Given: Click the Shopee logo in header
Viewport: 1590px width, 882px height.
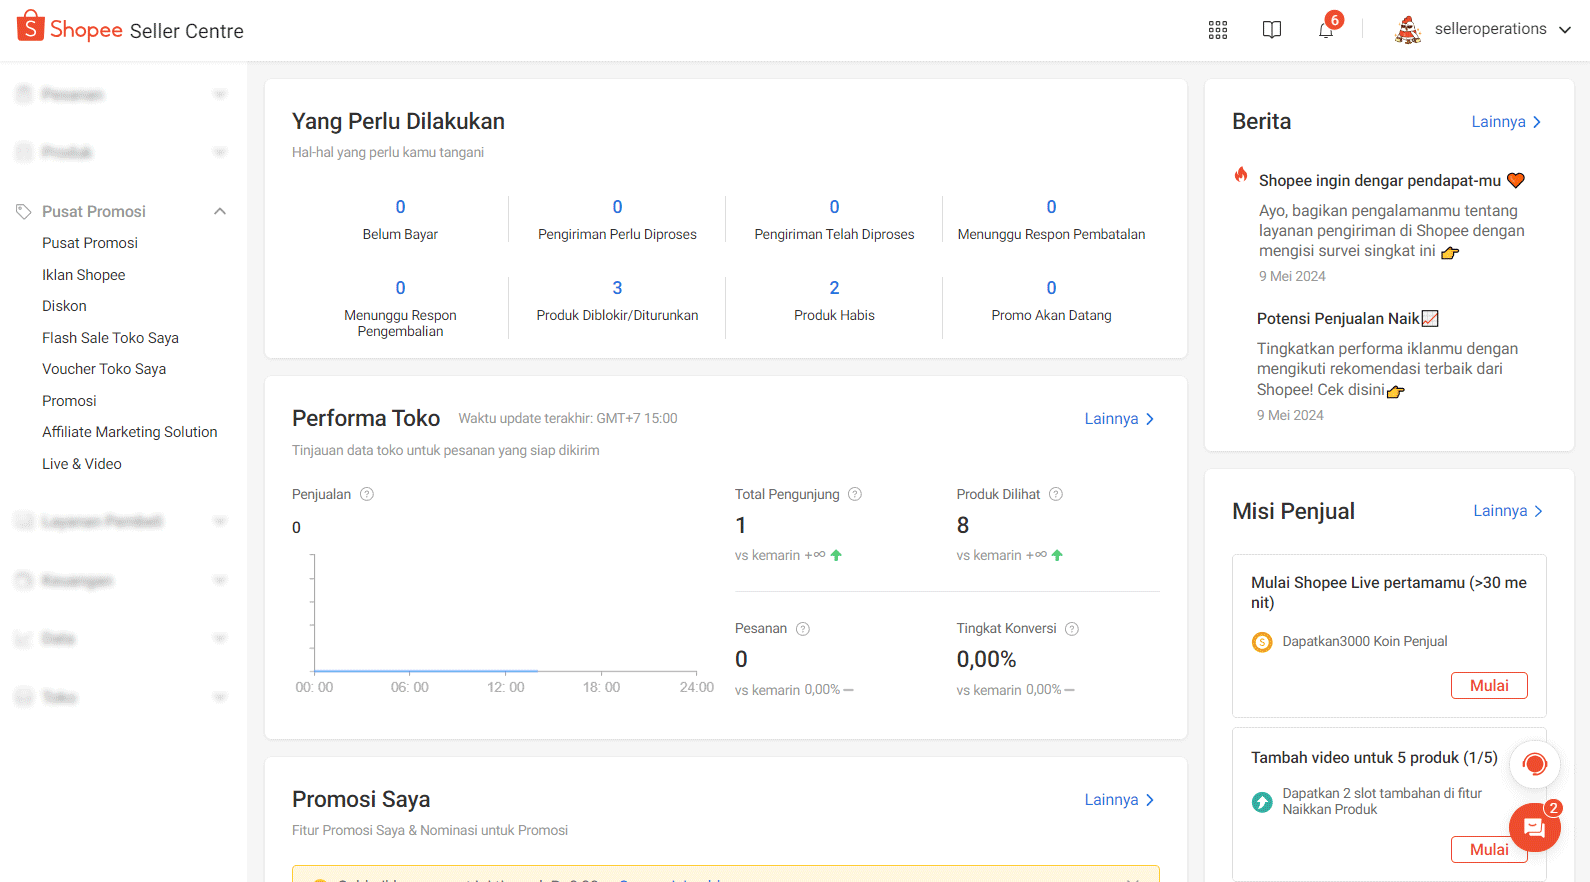Looking at the screenshot, I should 70,29.
